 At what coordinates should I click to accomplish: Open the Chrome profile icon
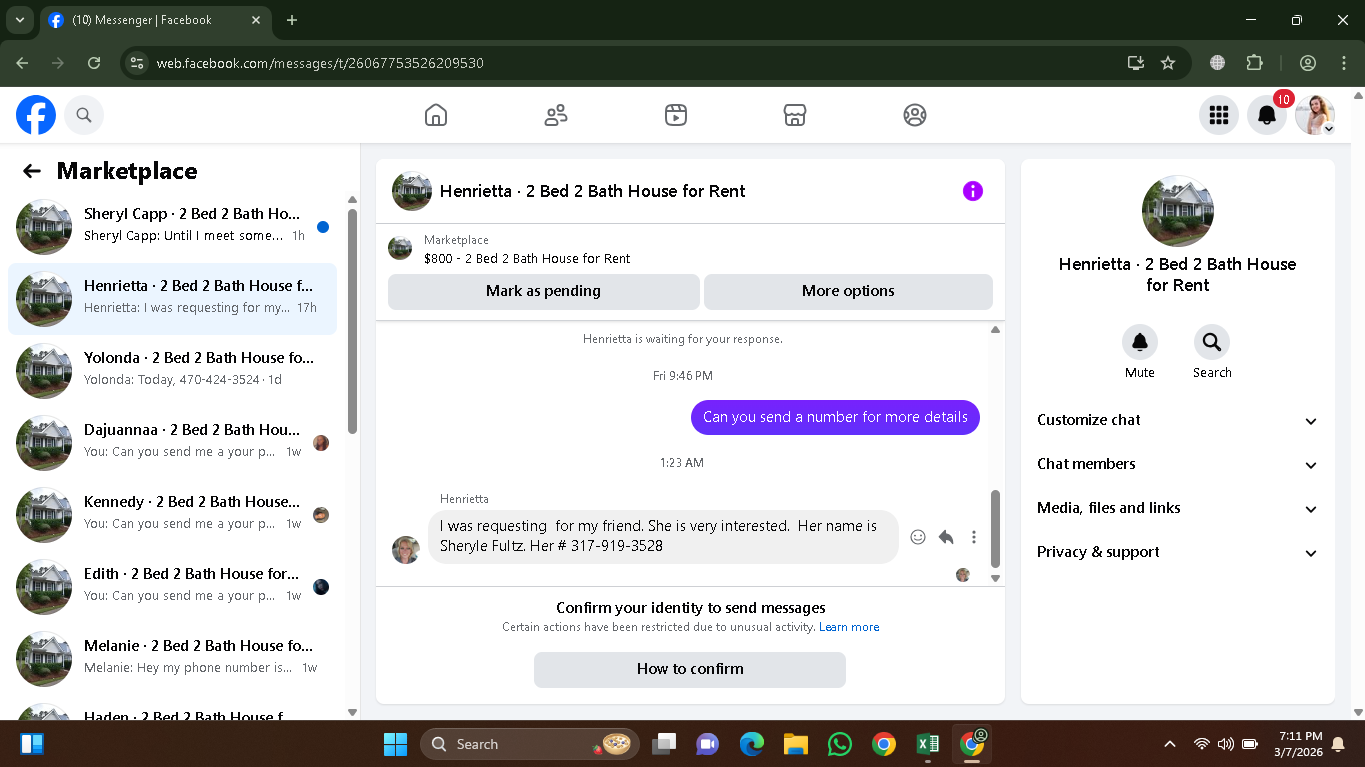tap(1308, 63)
